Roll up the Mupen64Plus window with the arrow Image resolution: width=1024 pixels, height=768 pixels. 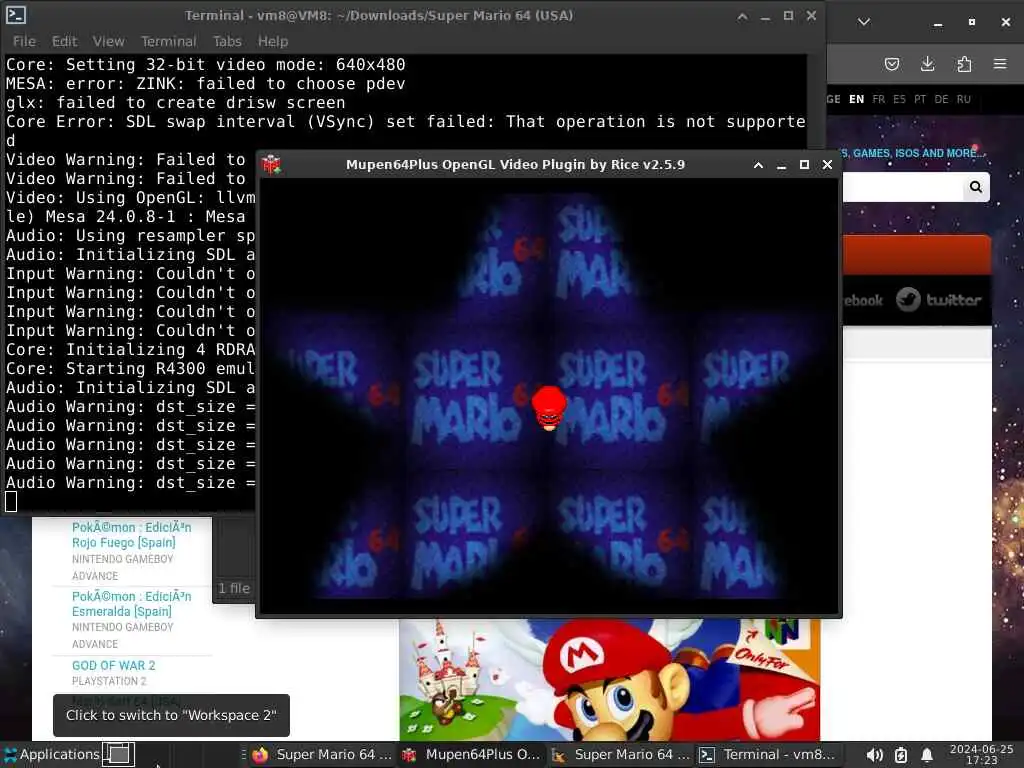(758, 165)
